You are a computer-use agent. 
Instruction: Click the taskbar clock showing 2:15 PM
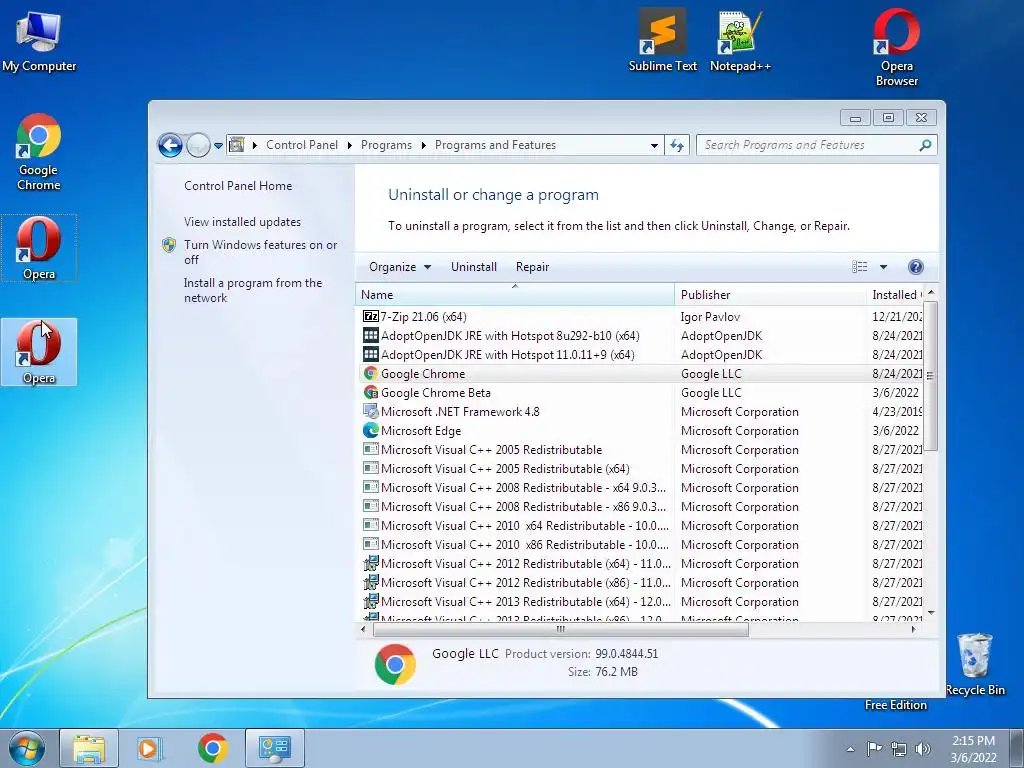tap(973, 748)
